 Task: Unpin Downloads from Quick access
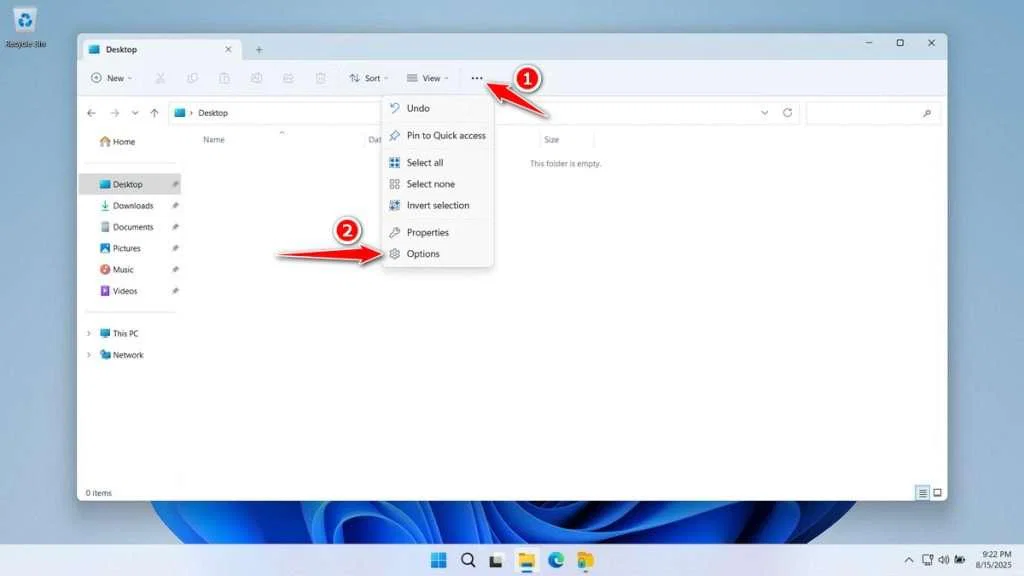coord(176,206)
